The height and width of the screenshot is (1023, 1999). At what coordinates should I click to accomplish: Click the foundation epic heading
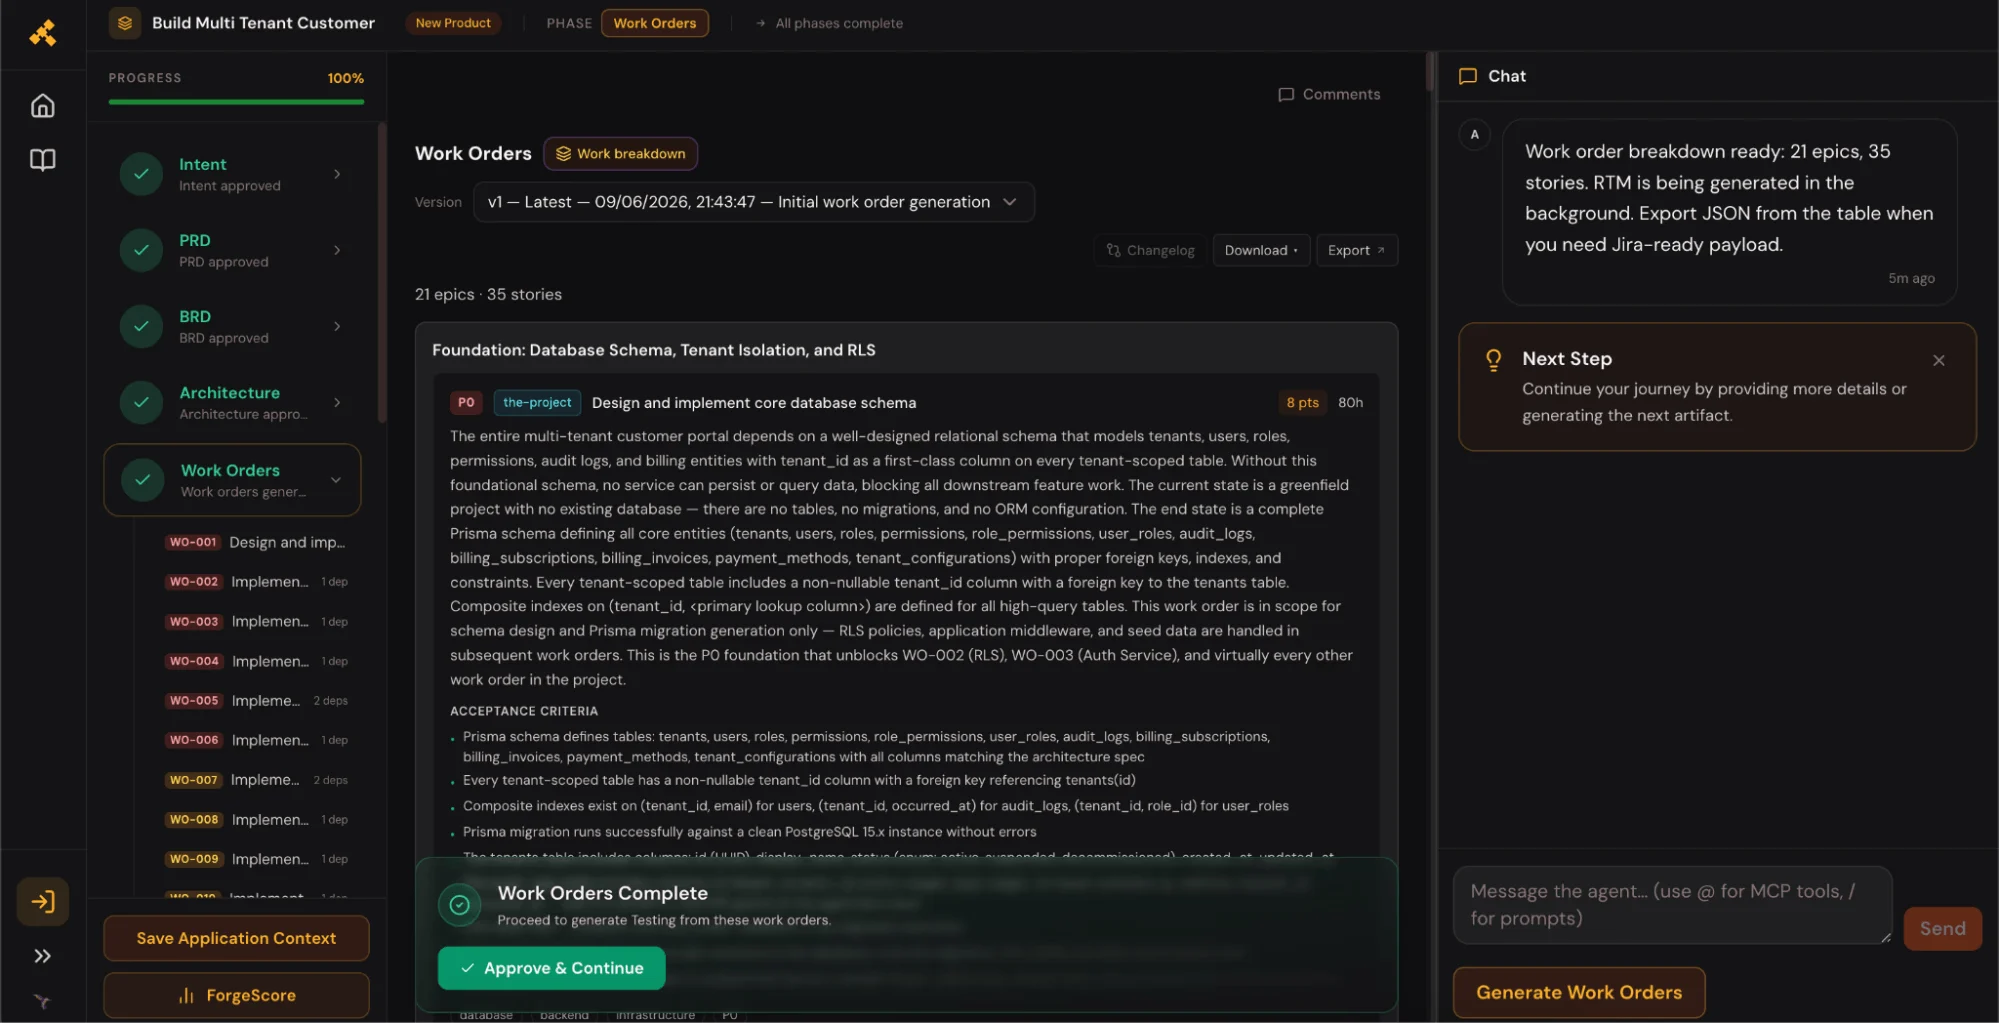click(x=653, y=350)
